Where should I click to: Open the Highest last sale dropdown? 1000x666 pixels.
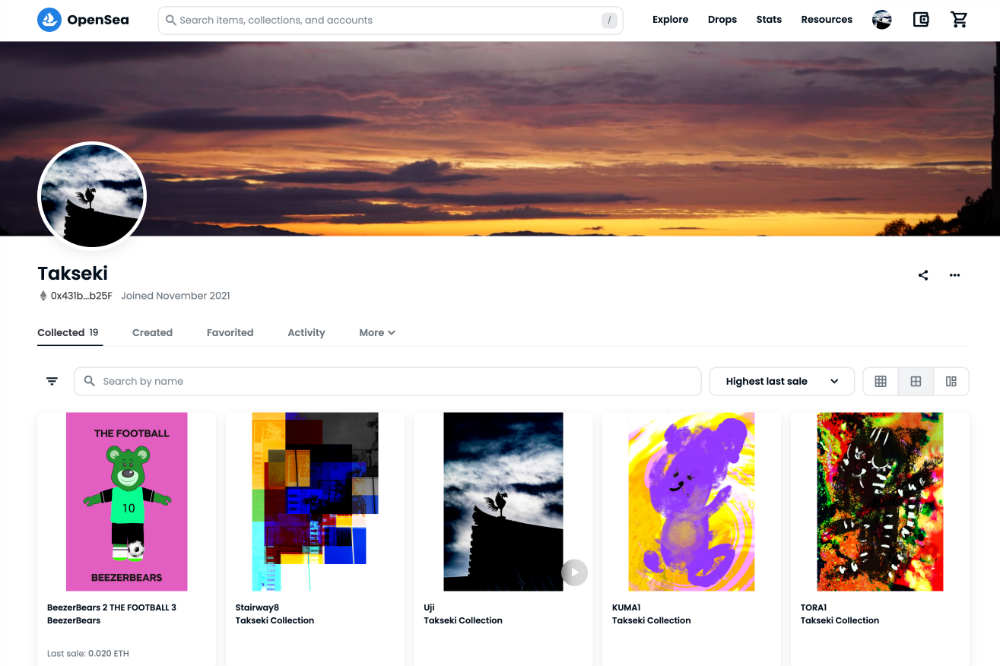[782, 381]
